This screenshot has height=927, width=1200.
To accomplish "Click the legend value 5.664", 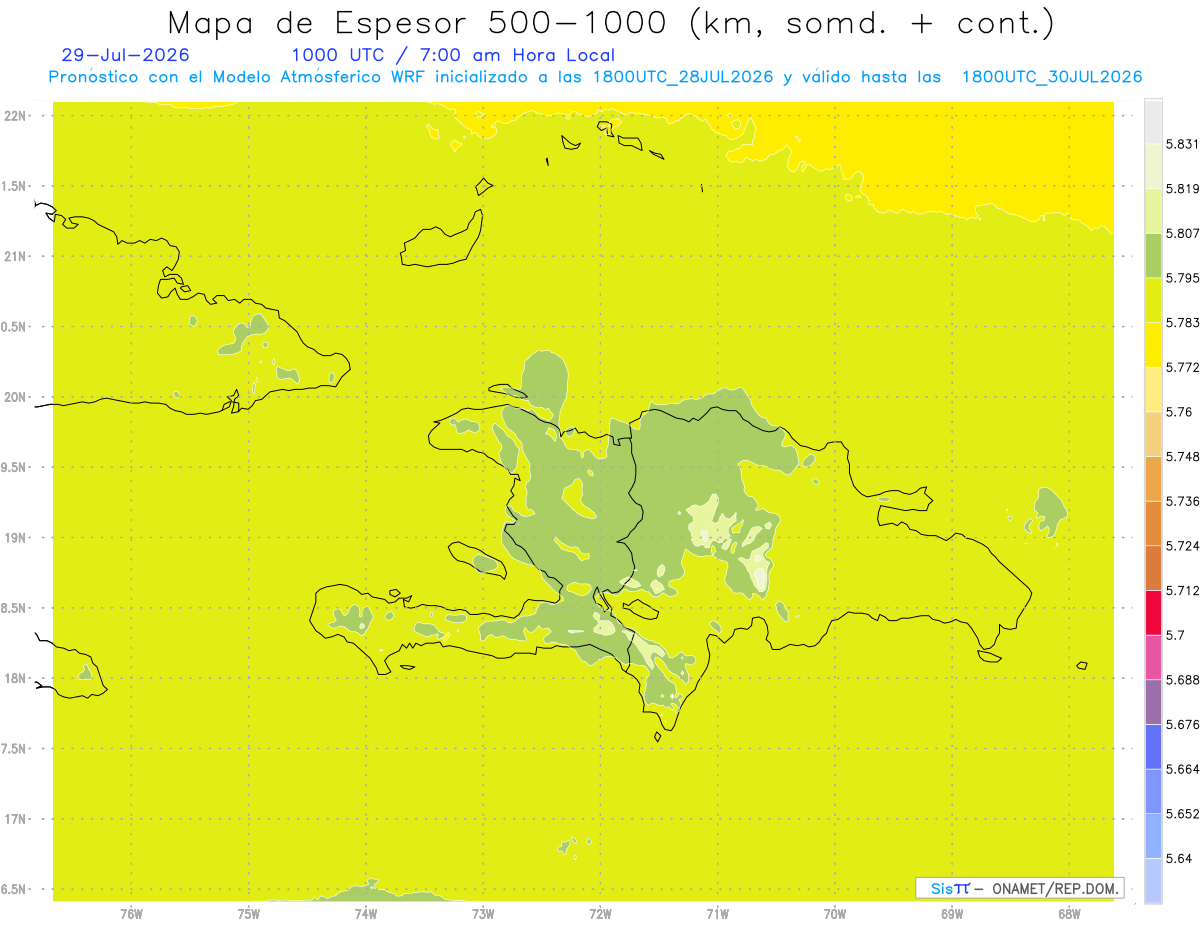I will click(x=1182, y=769).
